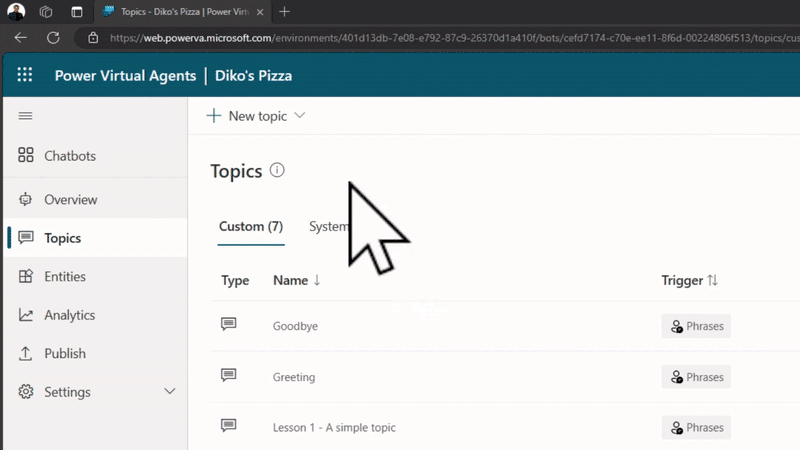Open Lesson 1 - A simple topic
Image resolution: width=800 pixels, height=450 pixels.
coord(334,428)
